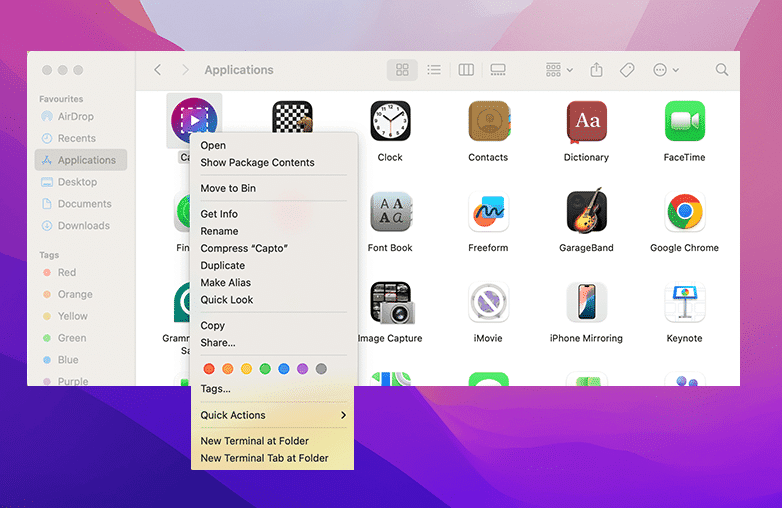The width and height of the screenshot is (782, 508).
Task: Filter by Green tag in sidebar
Action: point(81,338)
